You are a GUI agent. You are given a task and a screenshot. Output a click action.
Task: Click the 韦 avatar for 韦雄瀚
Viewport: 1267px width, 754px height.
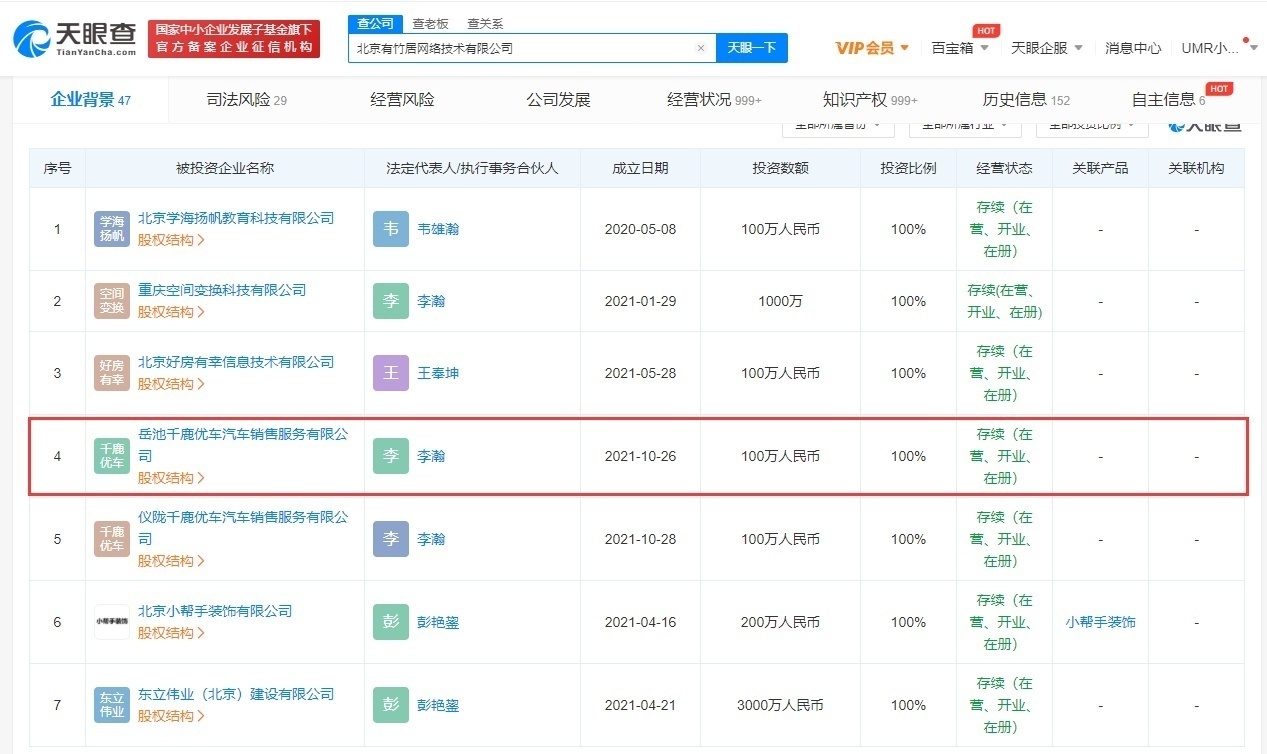[x=391, y=229]
